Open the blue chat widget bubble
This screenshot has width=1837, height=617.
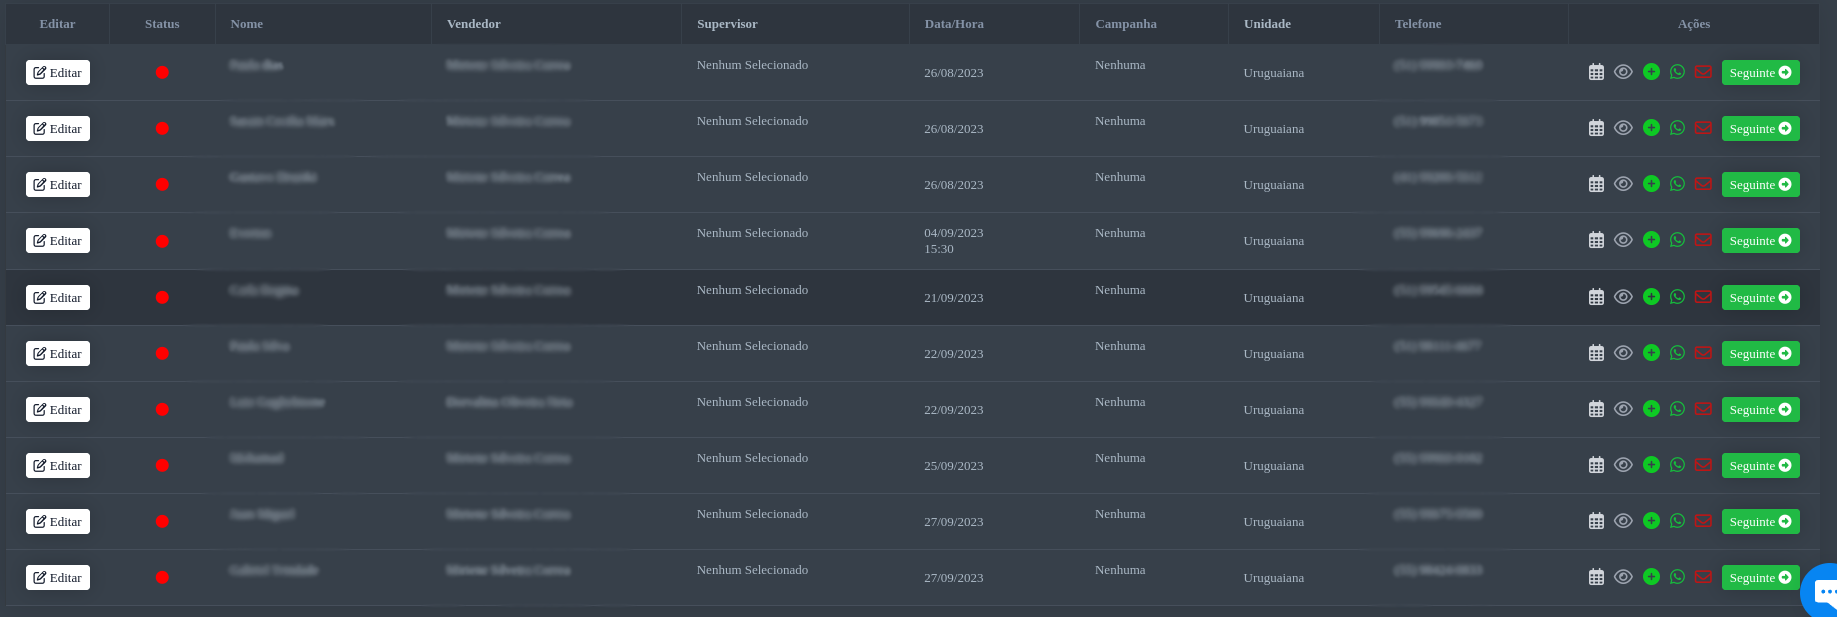click(1823, 592)
